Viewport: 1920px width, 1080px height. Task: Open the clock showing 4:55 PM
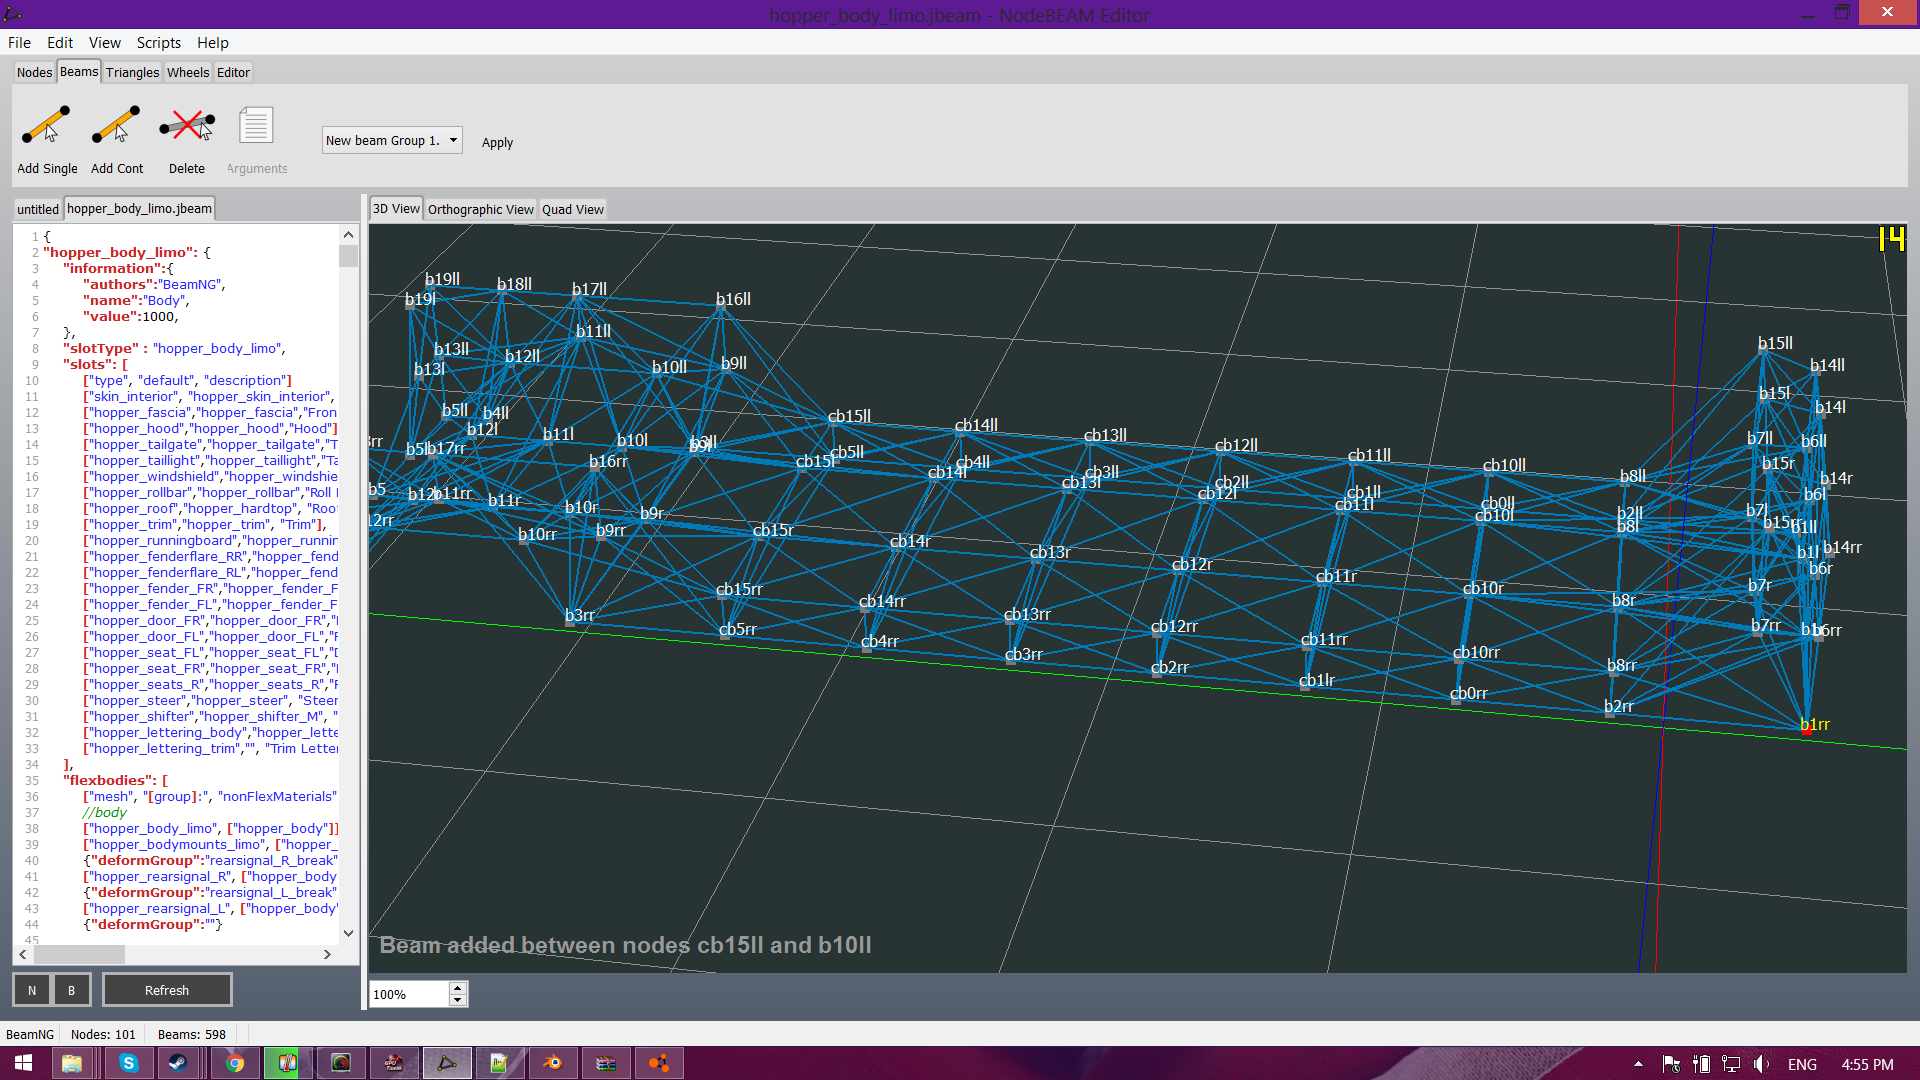(1867, 1064)
